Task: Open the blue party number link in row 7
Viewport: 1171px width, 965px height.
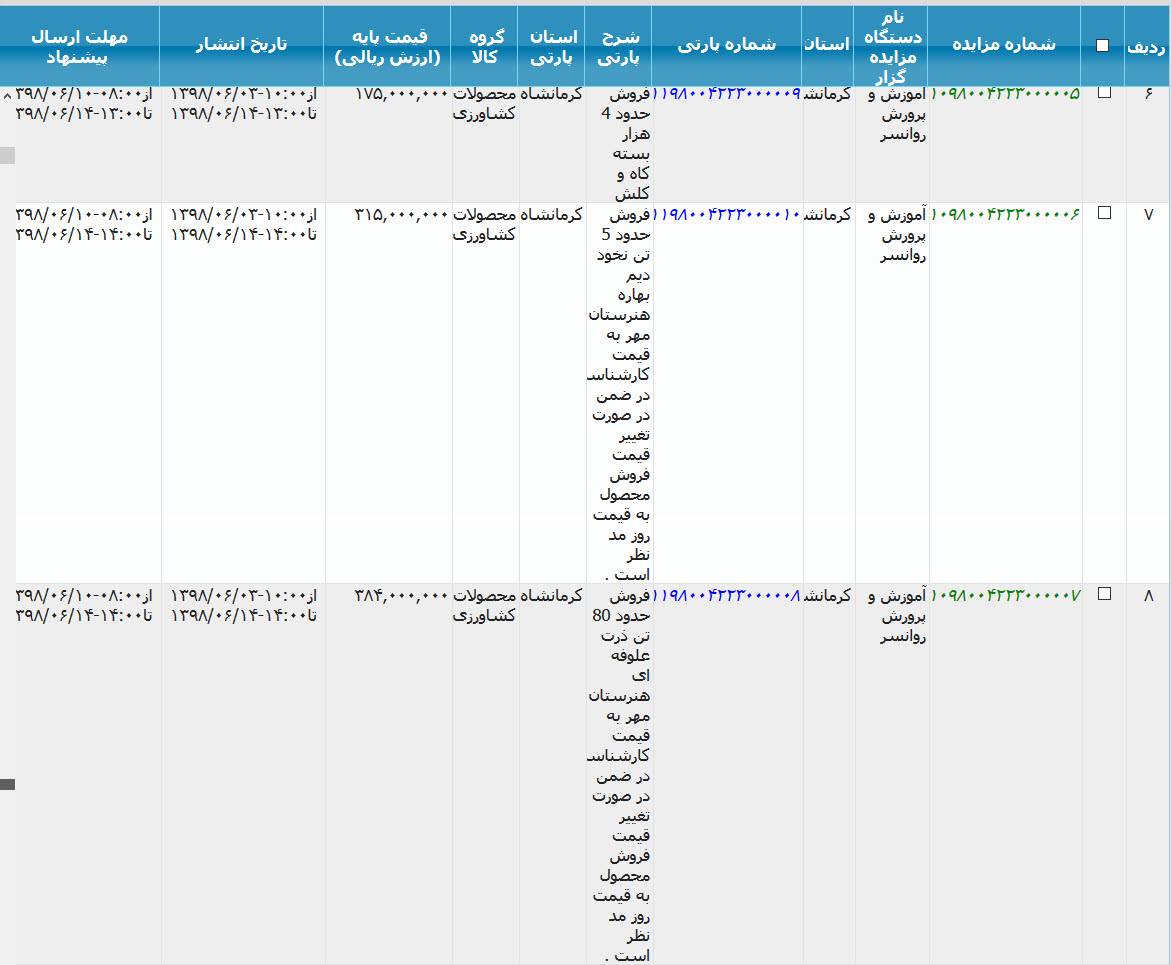Action: click(x=729, y=214)
